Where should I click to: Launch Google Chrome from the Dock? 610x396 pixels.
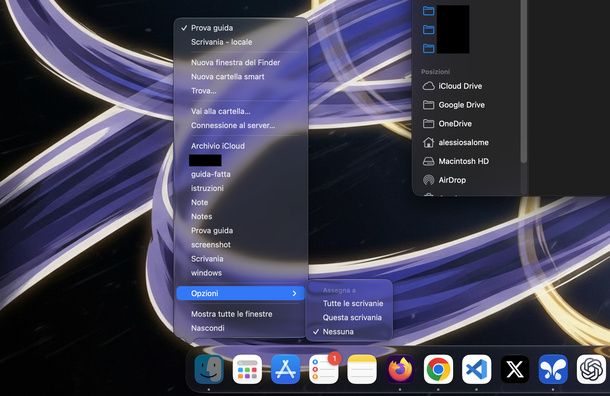pos(438,369)
